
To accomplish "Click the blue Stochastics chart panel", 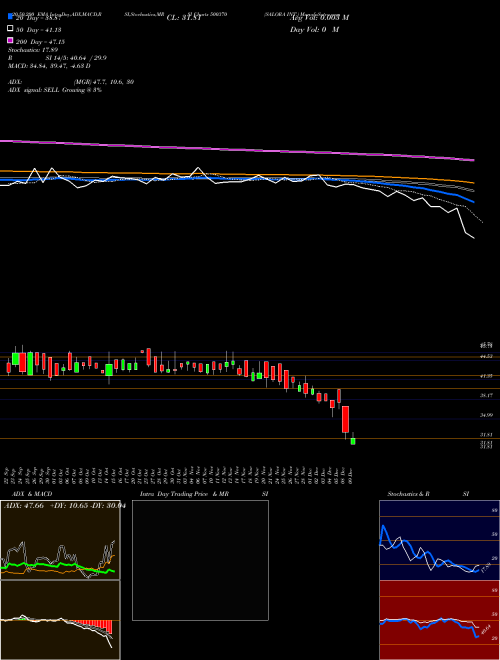I will pos(439,540).
